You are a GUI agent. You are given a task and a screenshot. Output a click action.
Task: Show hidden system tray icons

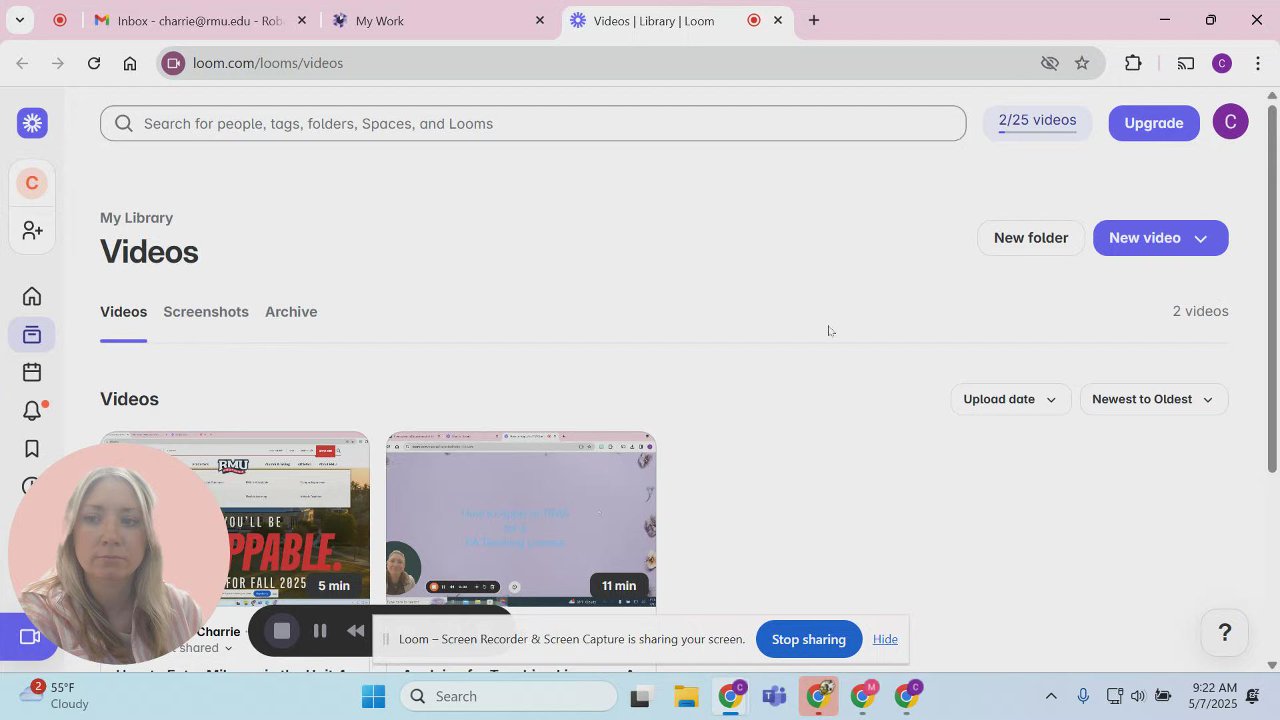click(1050, 696)
